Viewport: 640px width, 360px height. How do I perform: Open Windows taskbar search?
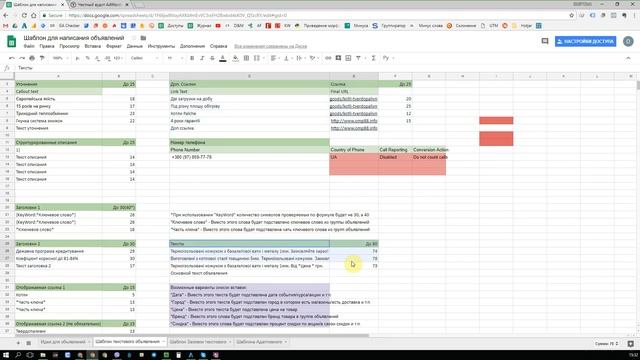pos(18,355)
